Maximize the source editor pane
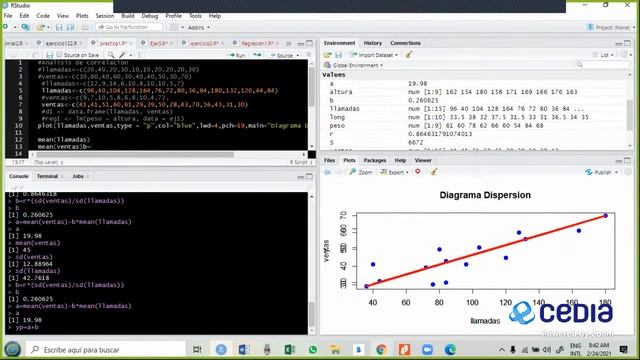 [309, 43]
